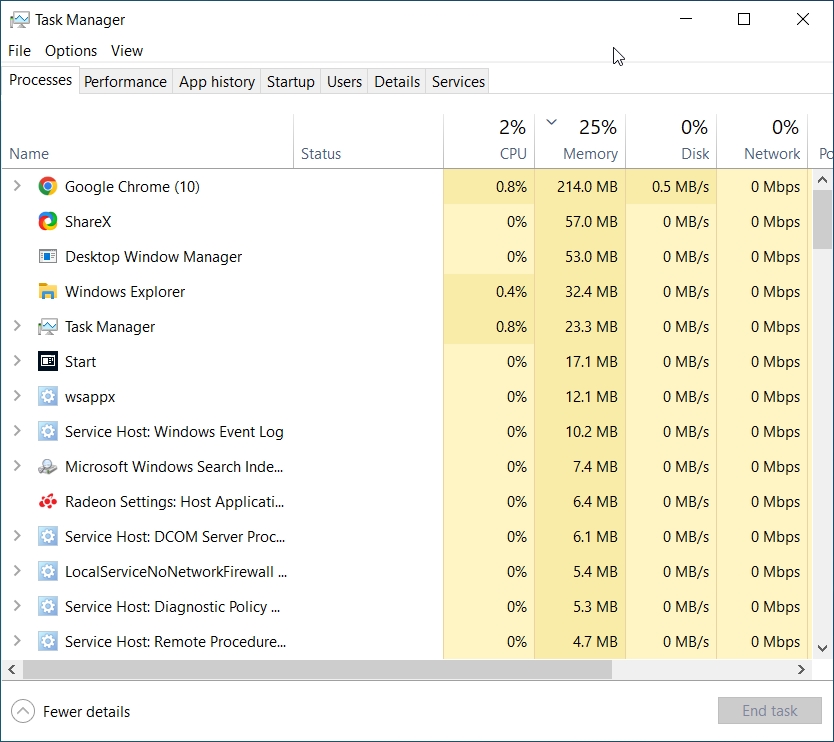Click the Microsoft Windows Search Indexer icon
This screenshot has width=834, height=742.
click(46, 466)
